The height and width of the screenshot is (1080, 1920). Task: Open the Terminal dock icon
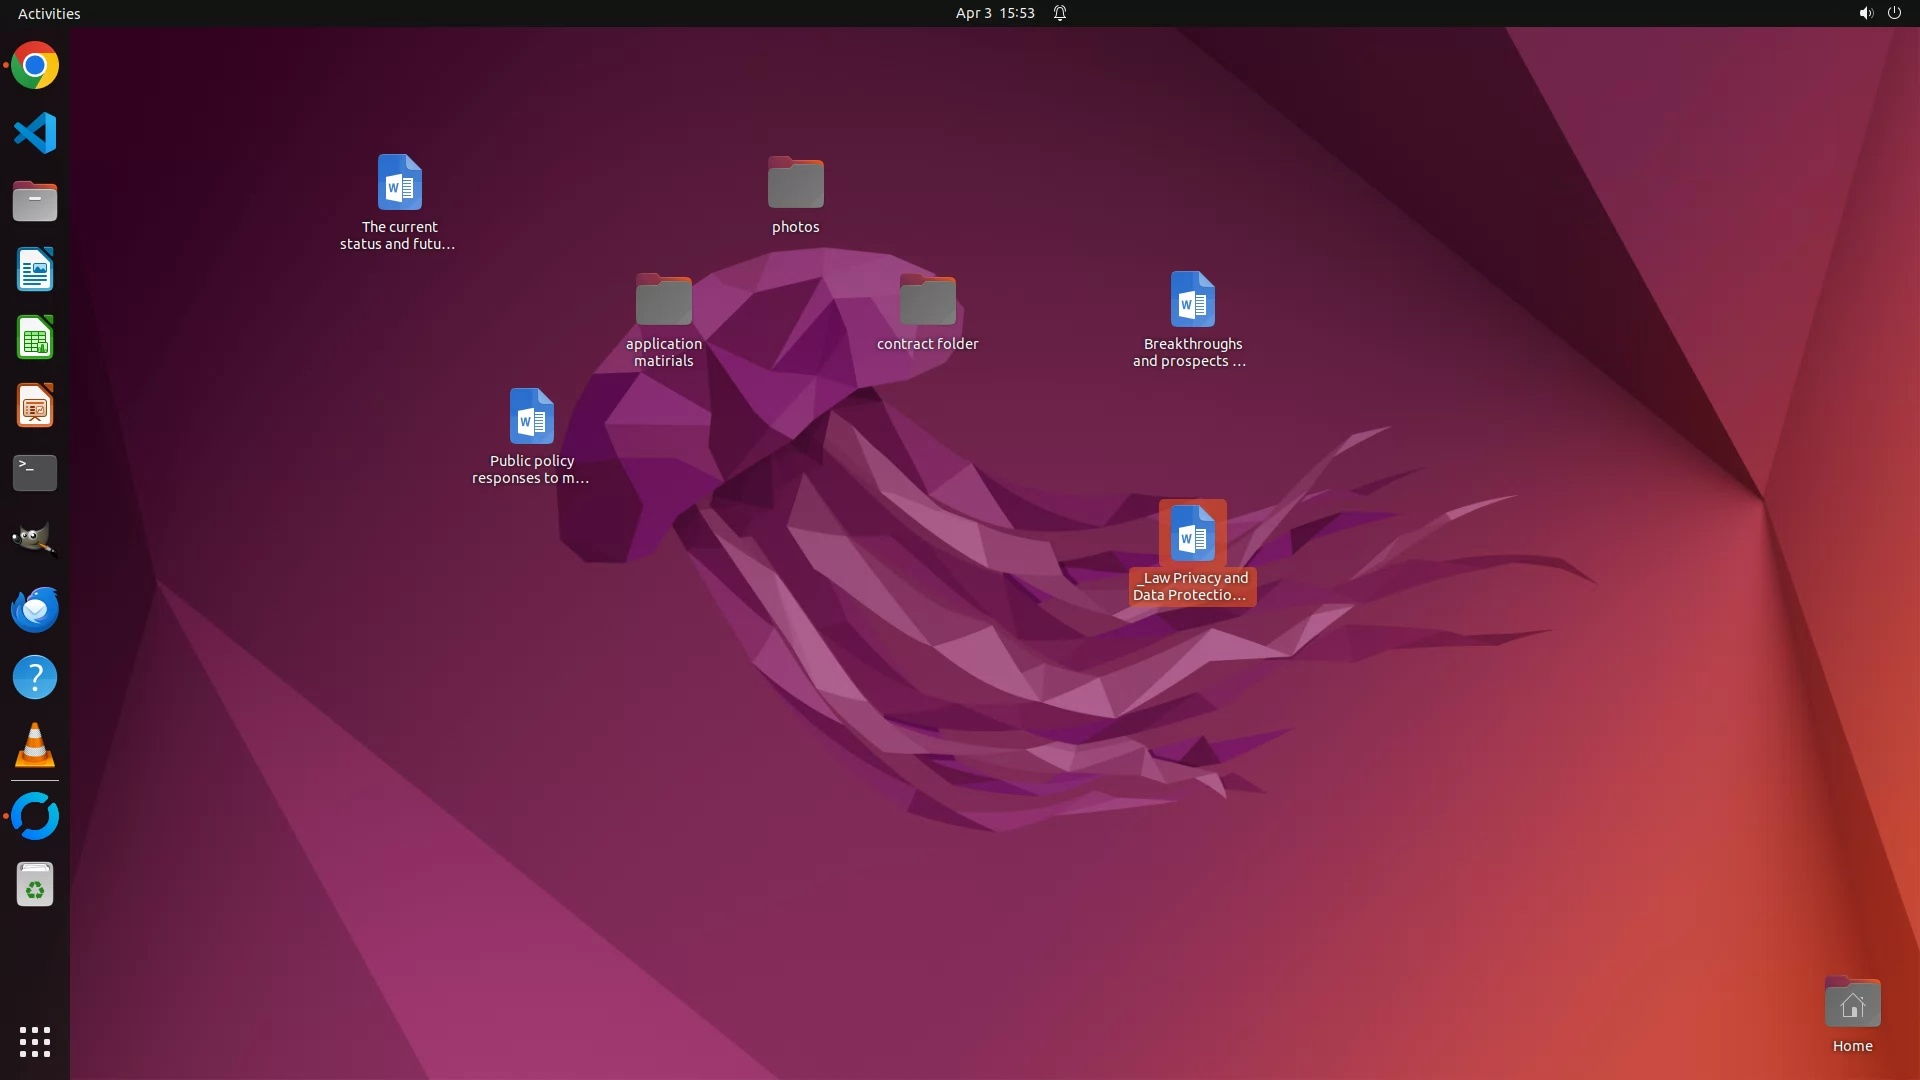tap(35, 473)
